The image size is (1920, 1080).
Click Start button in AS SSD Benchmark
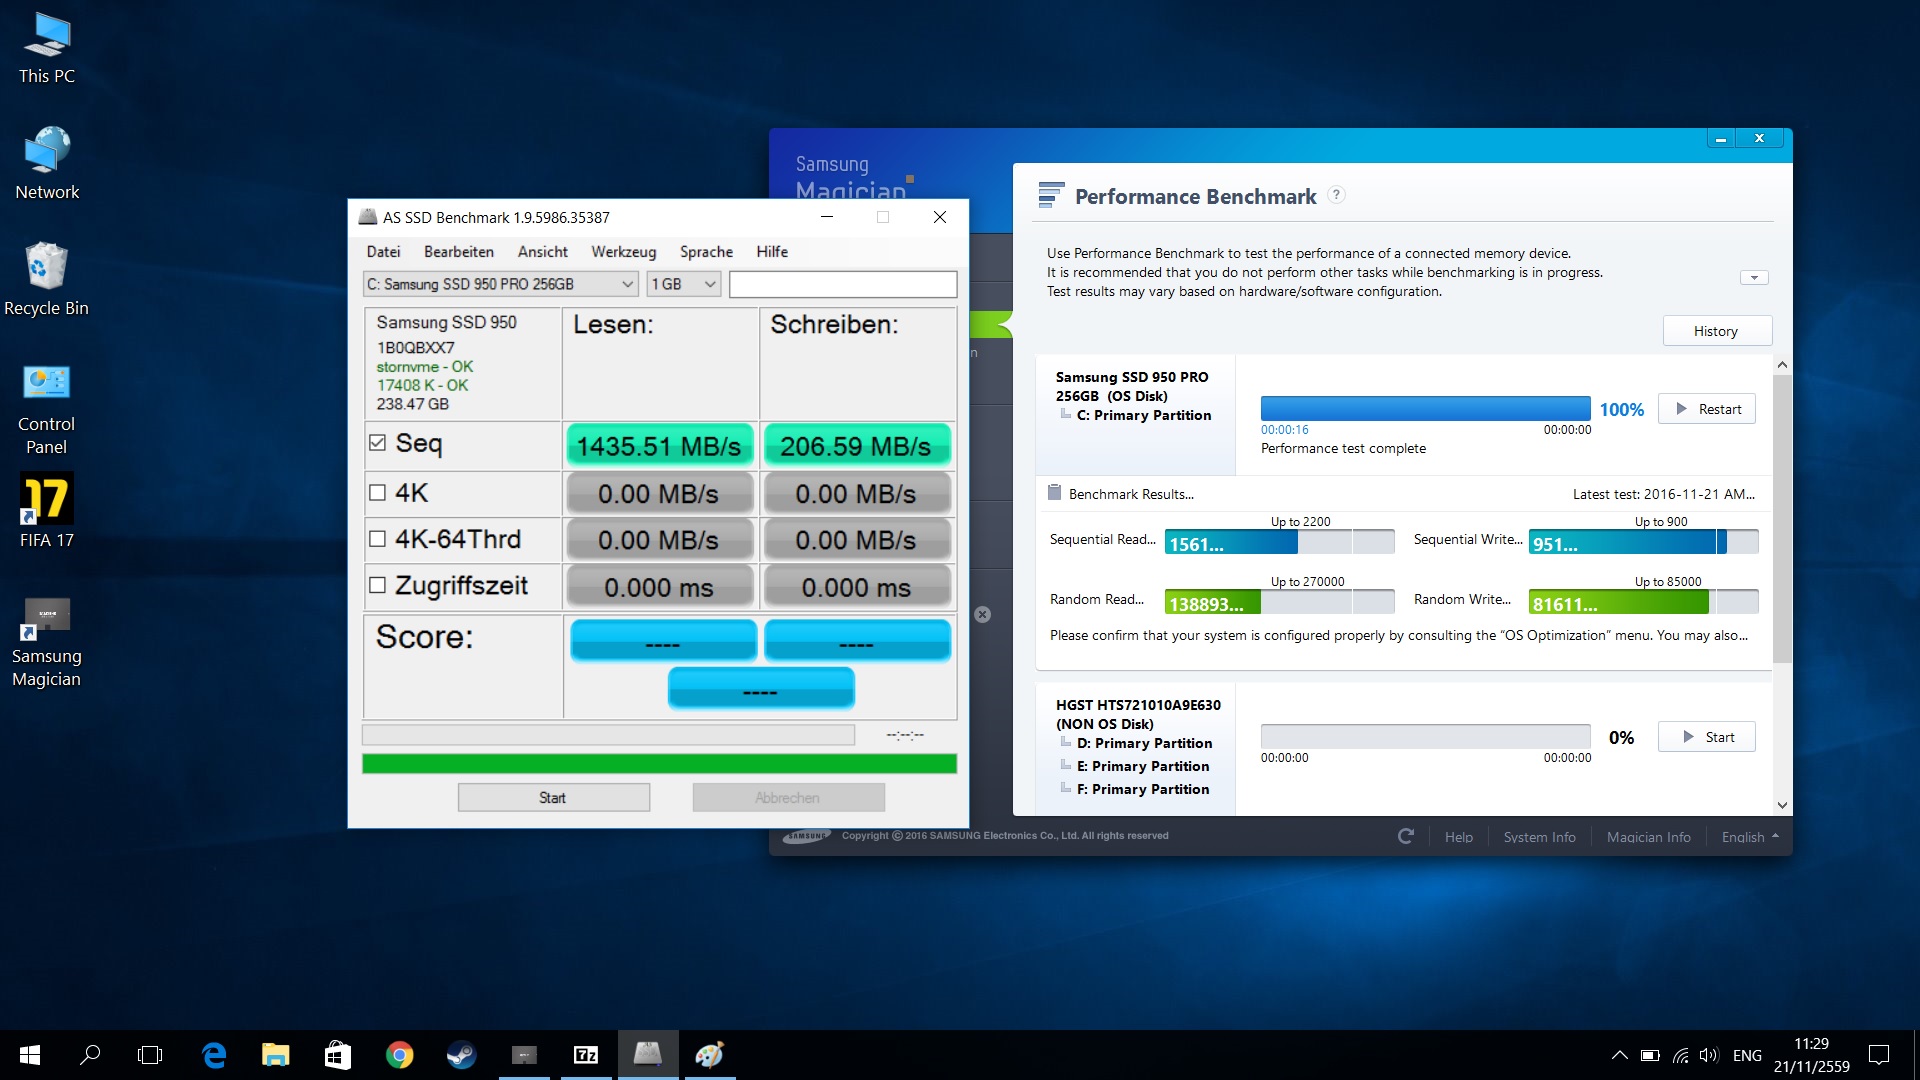pyautogui.click(x=553, y=797)
